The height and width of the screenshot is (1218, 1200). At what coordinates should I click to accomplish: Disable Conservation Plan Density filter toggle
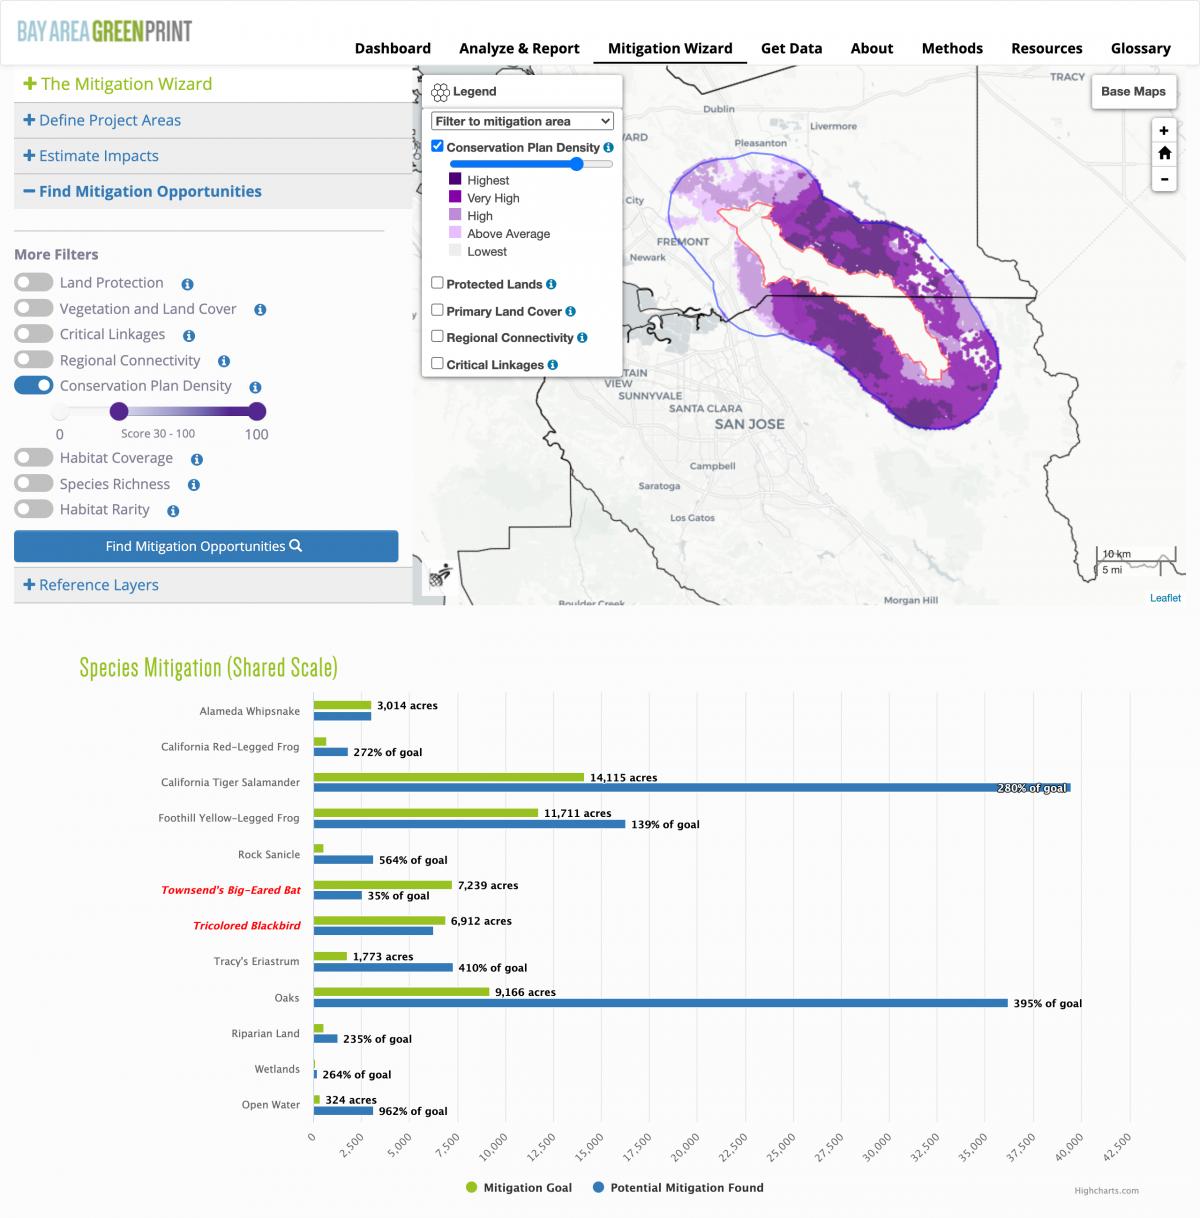coord(34,386)
